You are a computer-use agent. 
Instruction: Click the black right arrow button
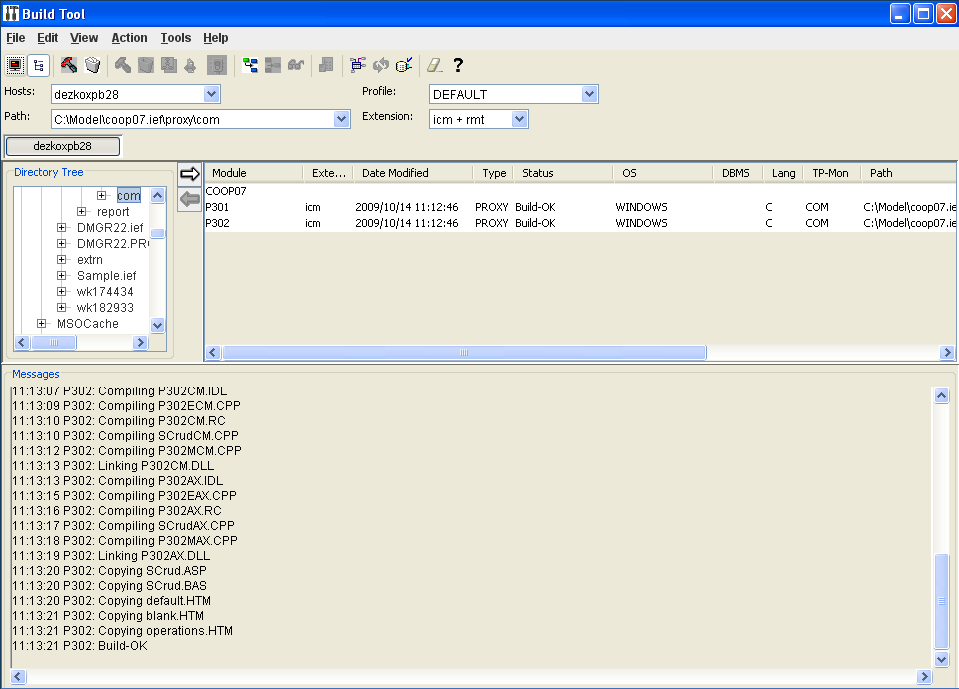click(190, 174)
